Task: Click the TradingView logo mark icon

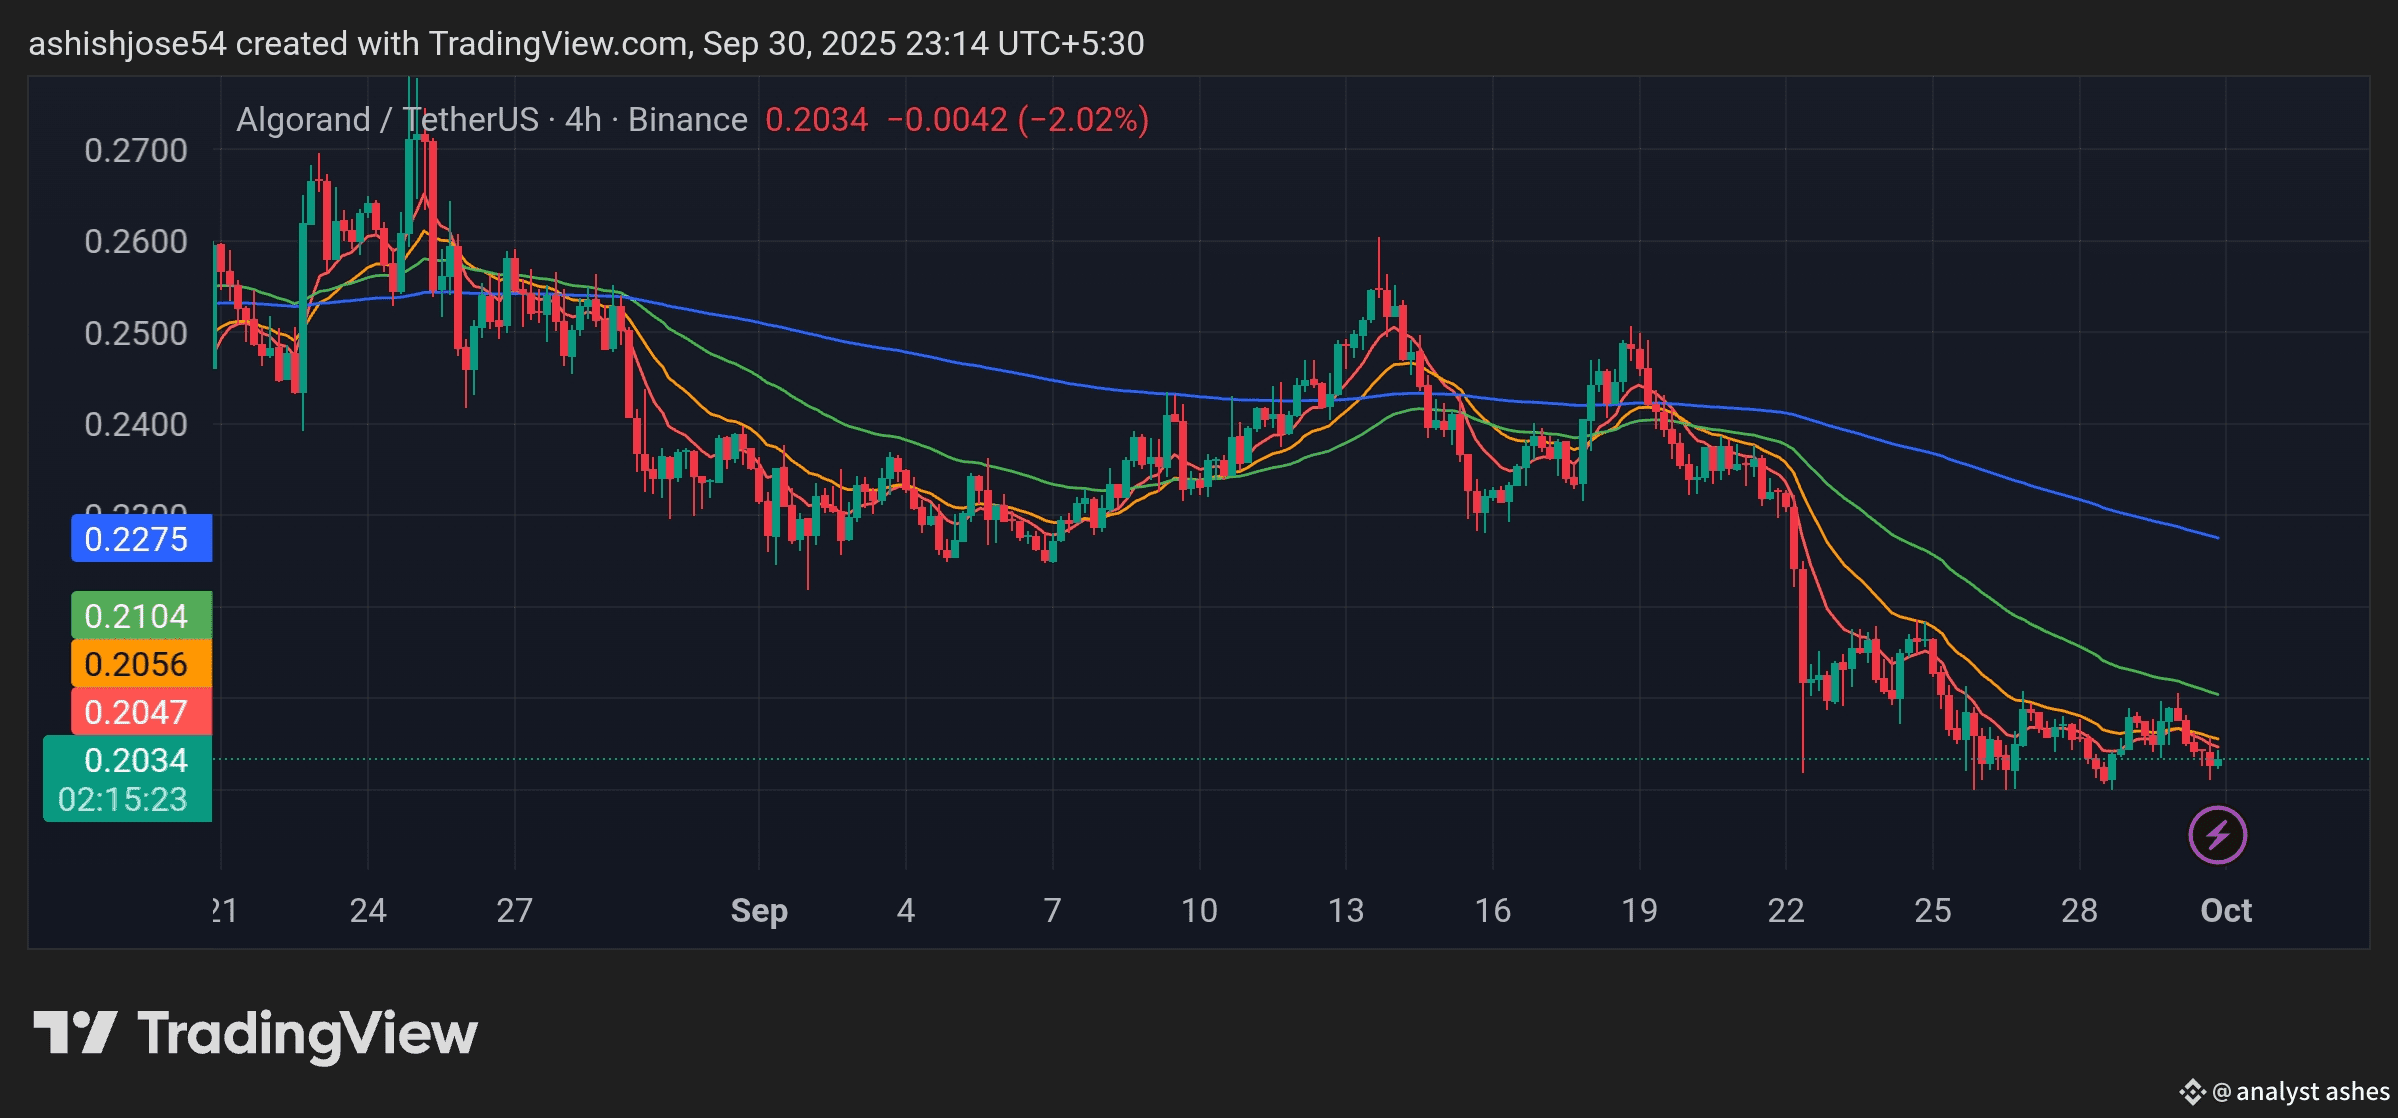Action: point(75,1032)
